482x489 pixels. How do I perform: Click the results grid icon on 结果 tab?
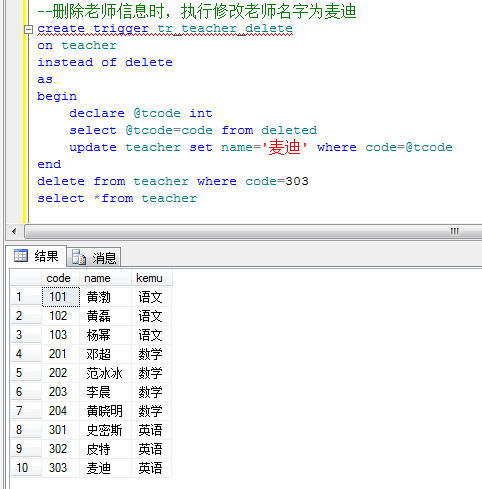[21, 256]
